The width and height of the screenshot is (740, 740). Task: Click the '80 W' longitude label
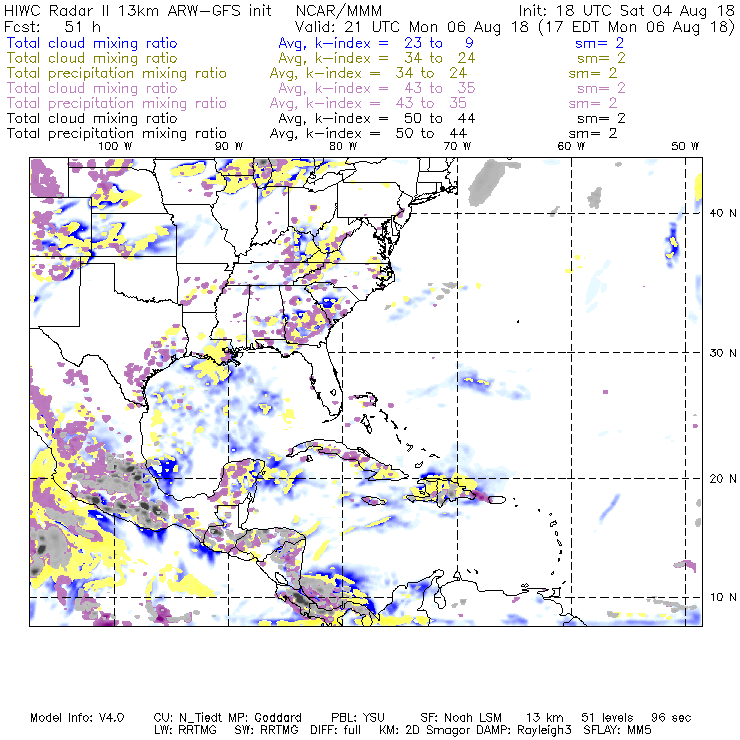coord(343,146)
